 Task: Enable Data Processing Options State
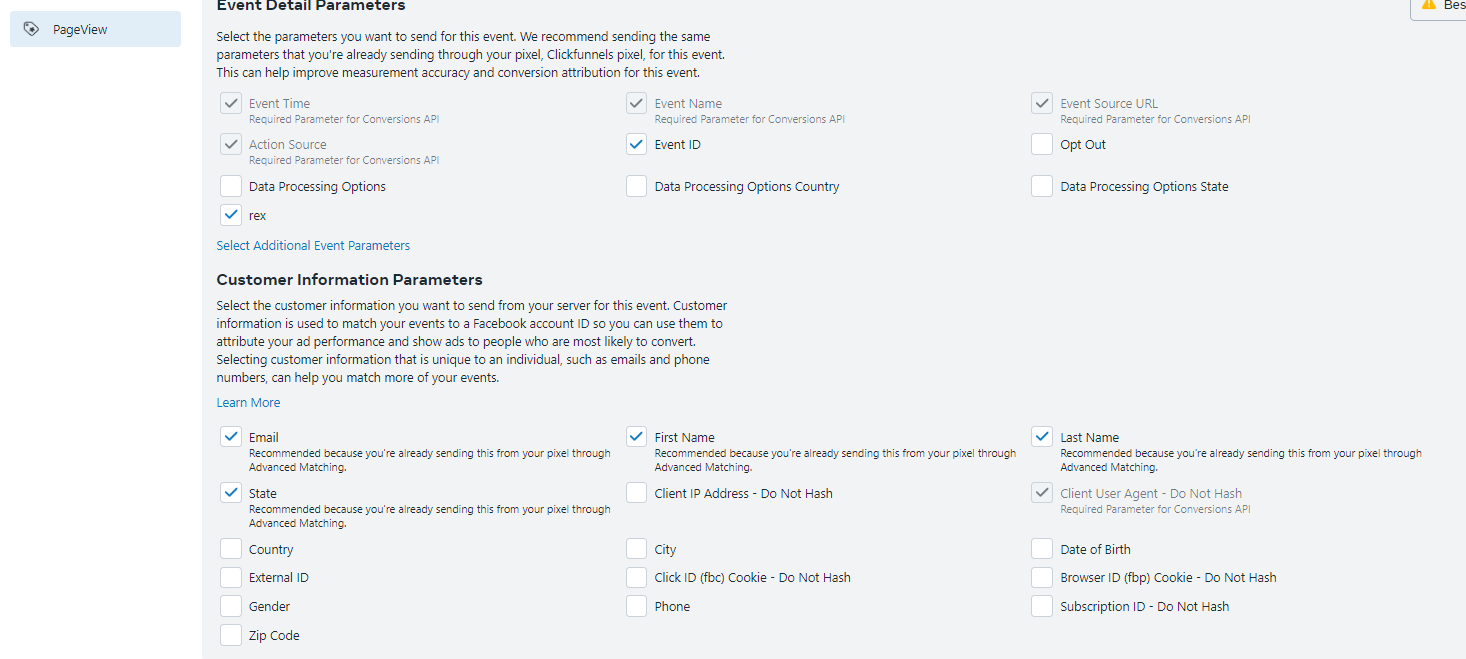click(1042, 186)
